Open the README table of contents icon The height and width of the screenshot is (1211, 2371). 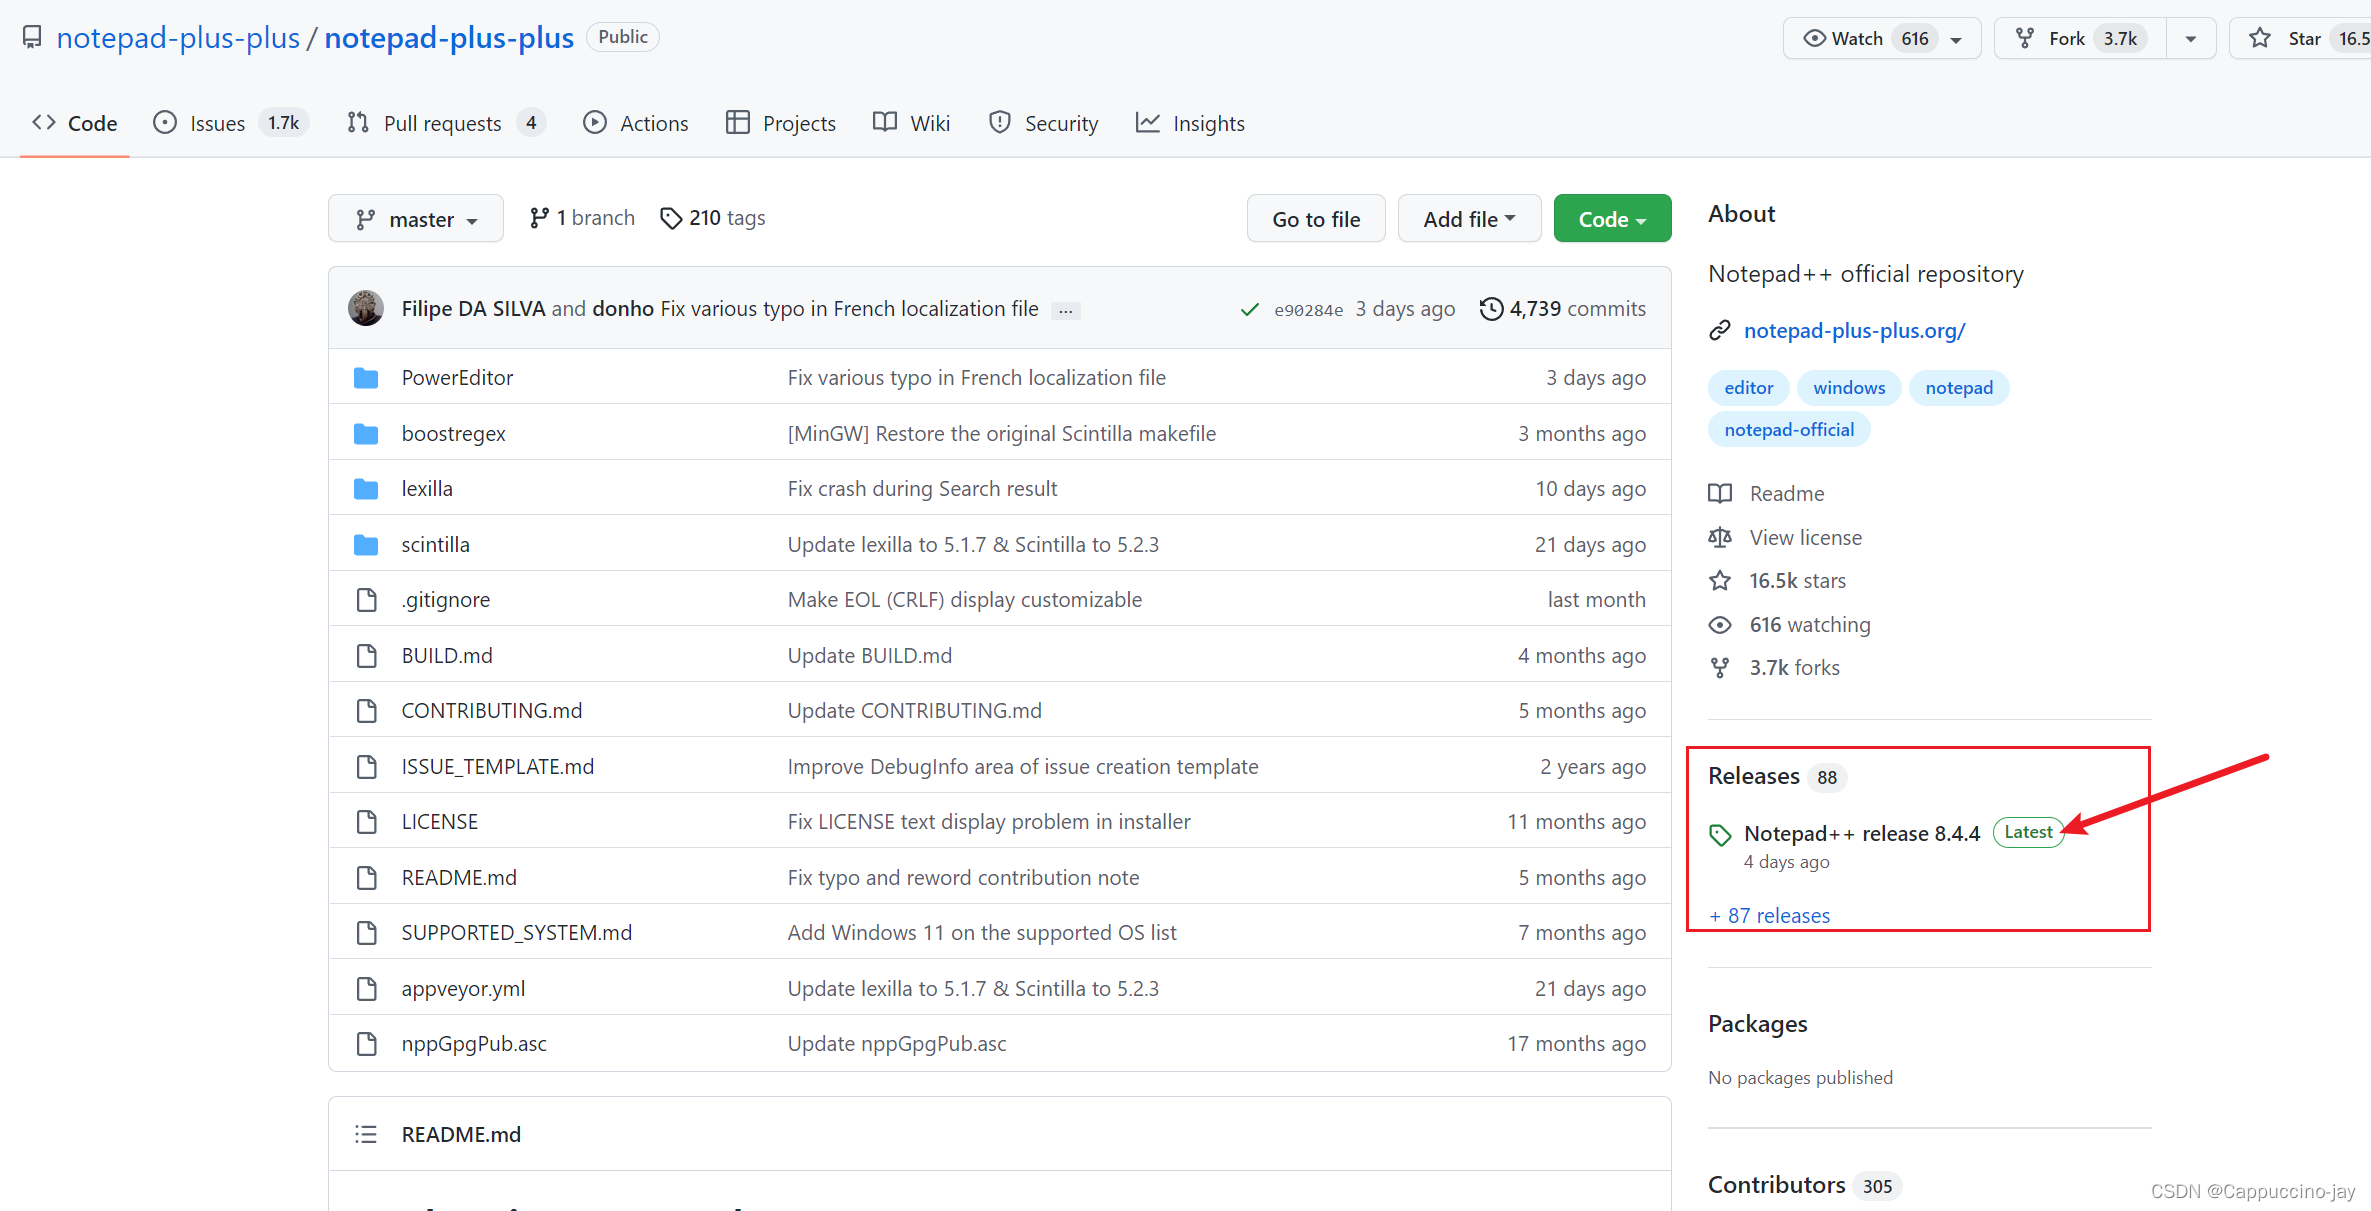(x=366, y=1134)
